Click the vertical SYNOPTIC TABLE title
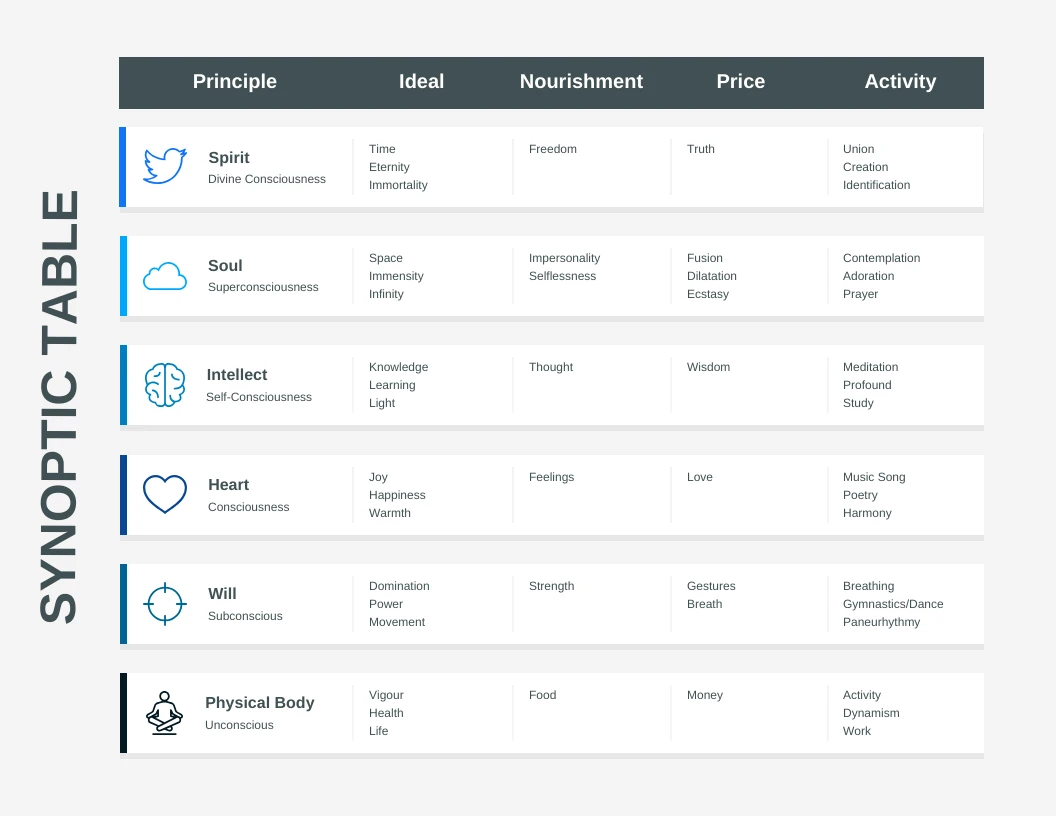This screenshot has height=816, width=1056. tap(59, 407)
